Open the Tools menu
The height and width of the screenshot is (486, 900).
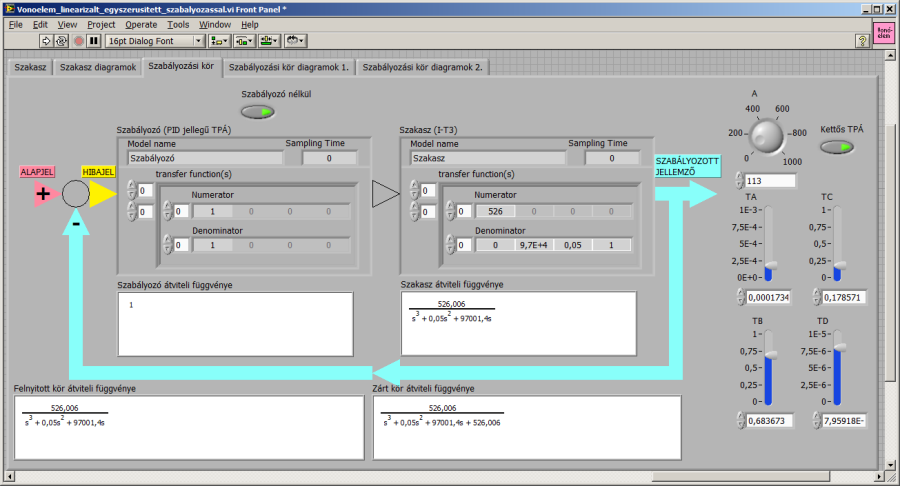[x=178, y=24]
